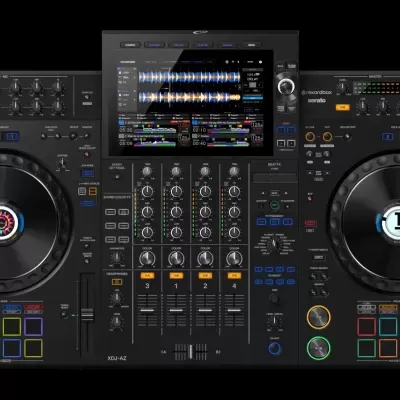
Task: Click the 05:30 track time on screen
Action: (126, 130)
